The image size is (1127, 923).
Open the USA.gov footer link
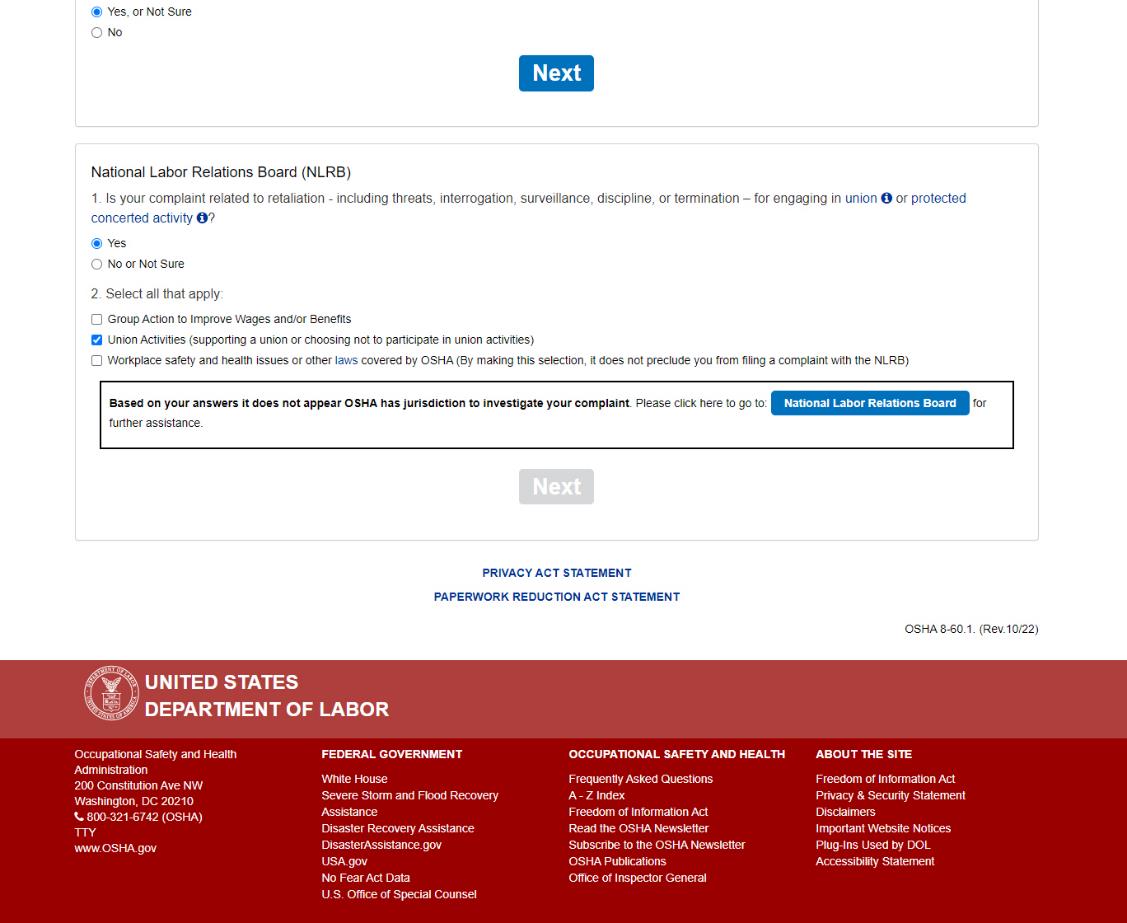(x=344, y=862)
